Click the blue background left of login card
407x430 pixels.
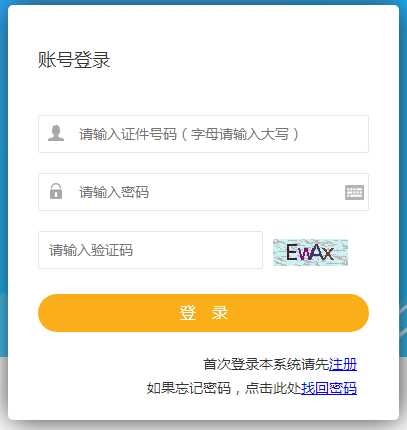pyautogui.click(x=4, y=167)
